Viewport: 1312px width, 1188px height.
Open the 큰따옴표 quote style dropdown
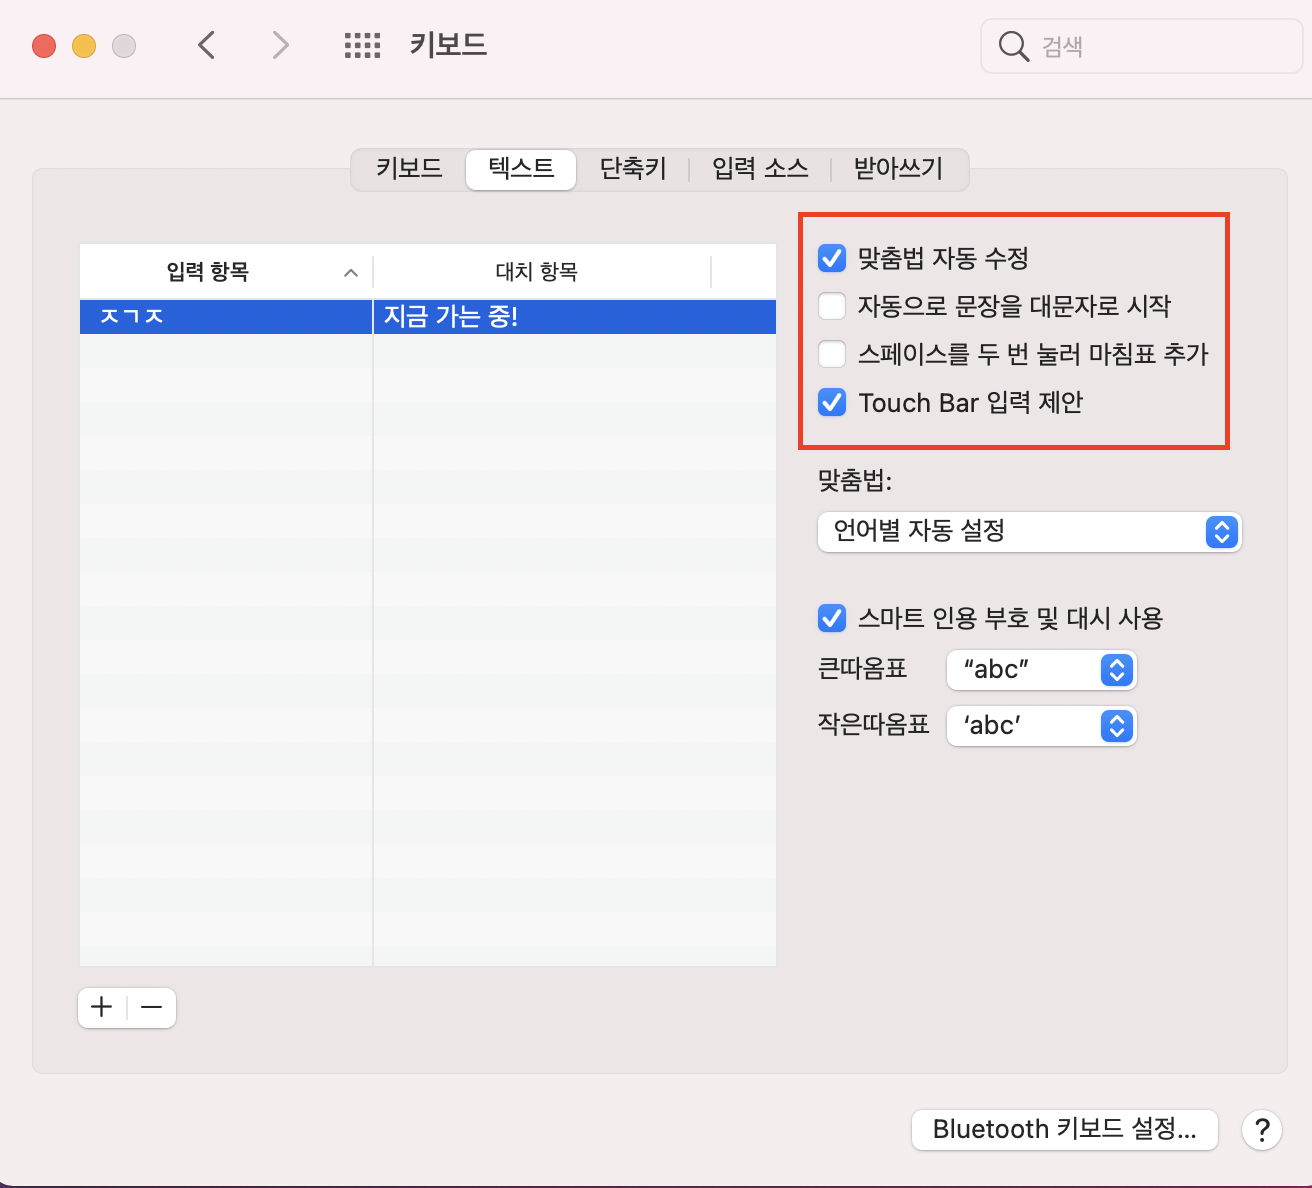pos(1041,669)
